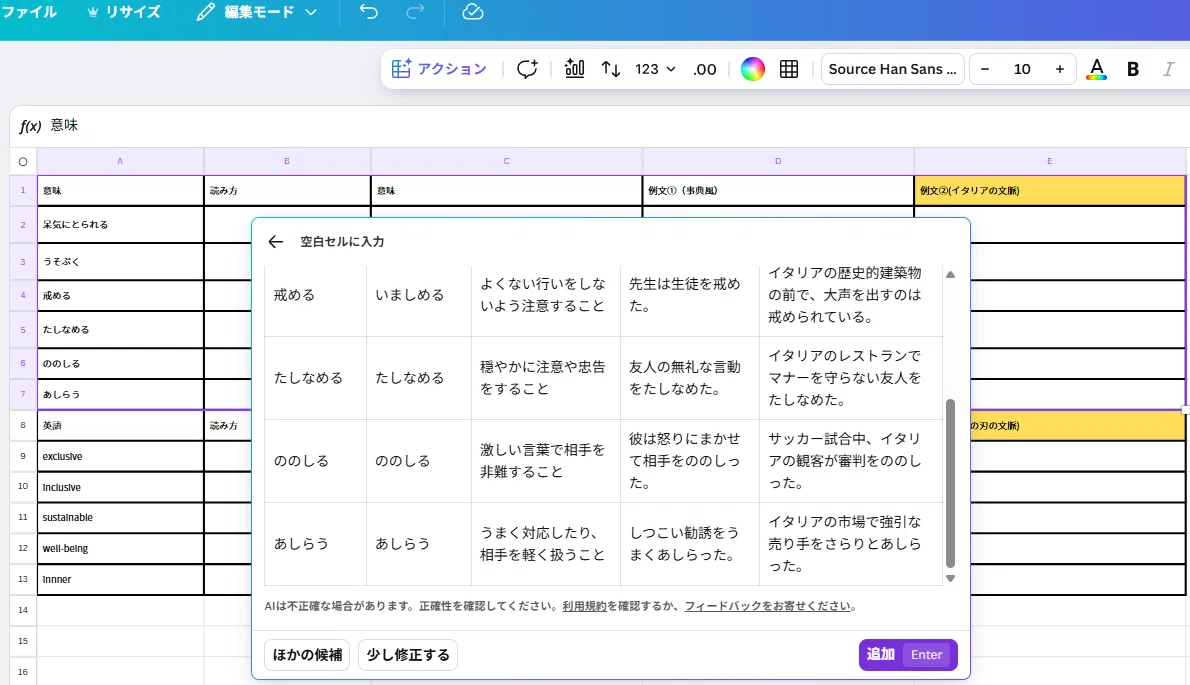1190x685 pixels.
Task: Click the insert chart icon
Action: [575, 69]
